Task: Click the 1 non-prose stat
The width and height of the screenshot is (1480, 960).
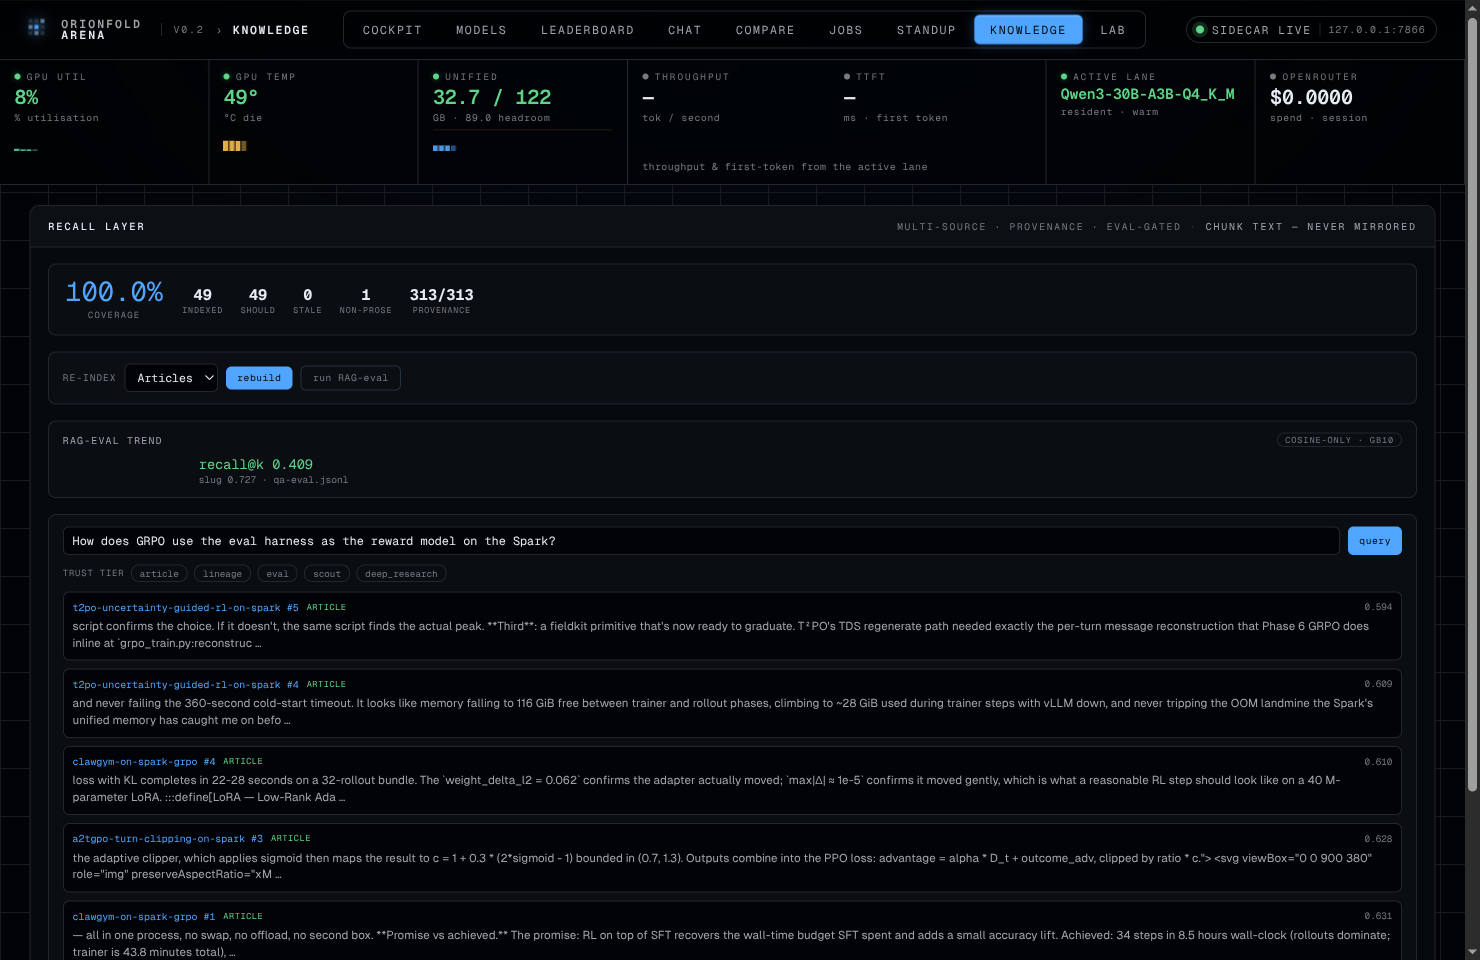Action: [x=365, y=301]
